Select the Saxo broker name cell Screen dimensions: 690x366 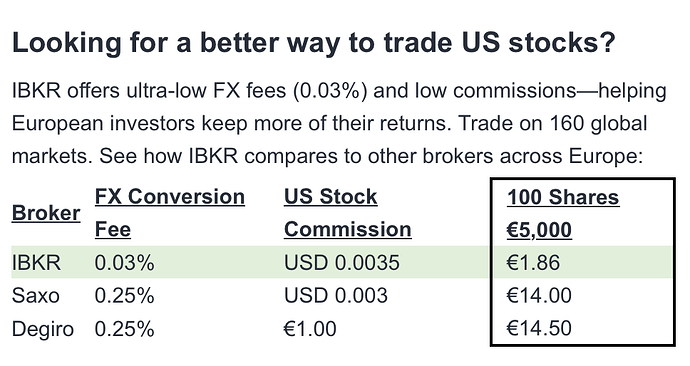[36, 296]
